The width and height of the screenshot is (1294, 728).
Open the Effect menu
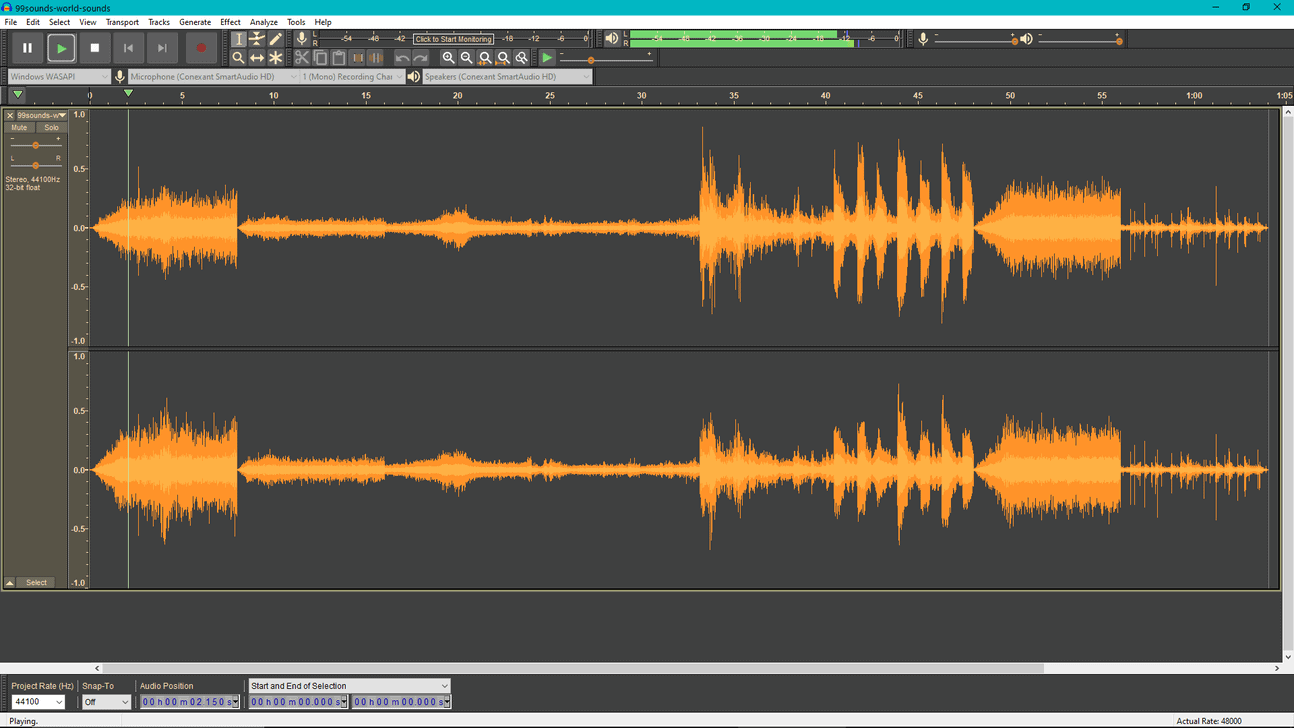click(230, 22)
